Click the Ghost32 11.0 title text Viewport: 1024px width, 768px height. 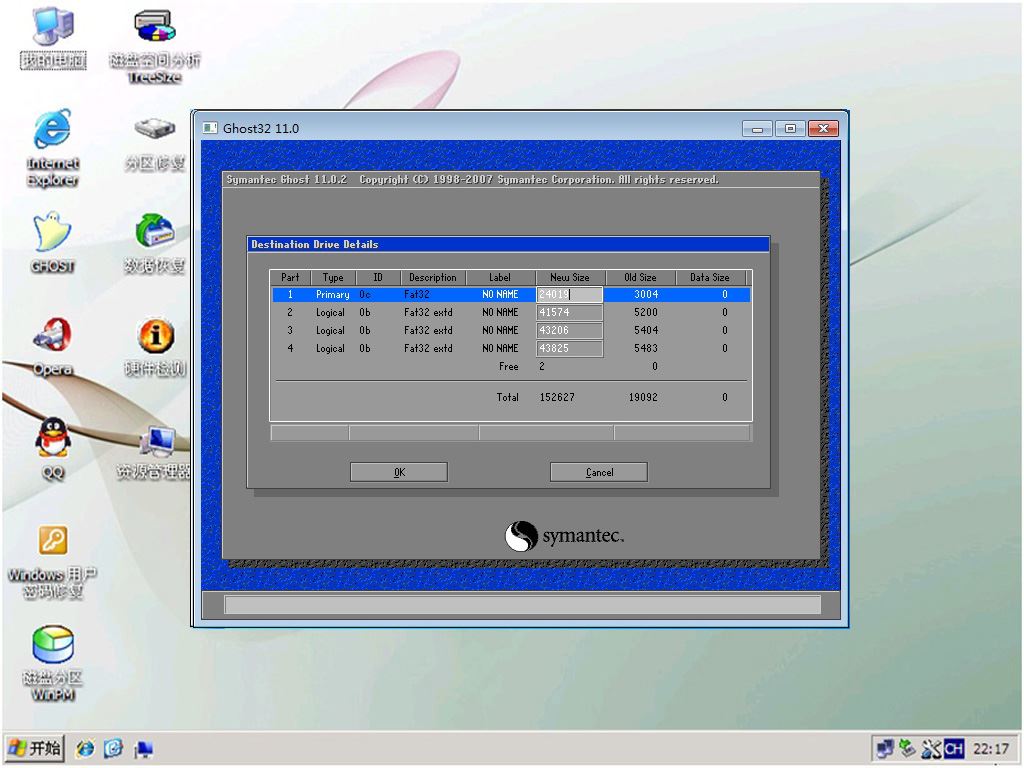[261, 128]
